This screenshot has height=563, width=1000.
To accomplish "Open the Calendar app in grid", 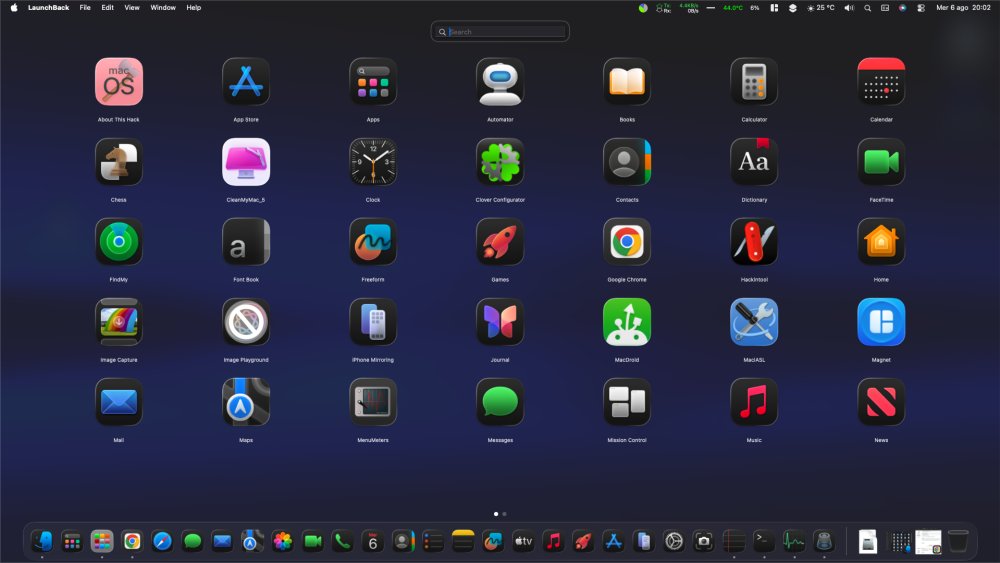I will pos(881,82).
